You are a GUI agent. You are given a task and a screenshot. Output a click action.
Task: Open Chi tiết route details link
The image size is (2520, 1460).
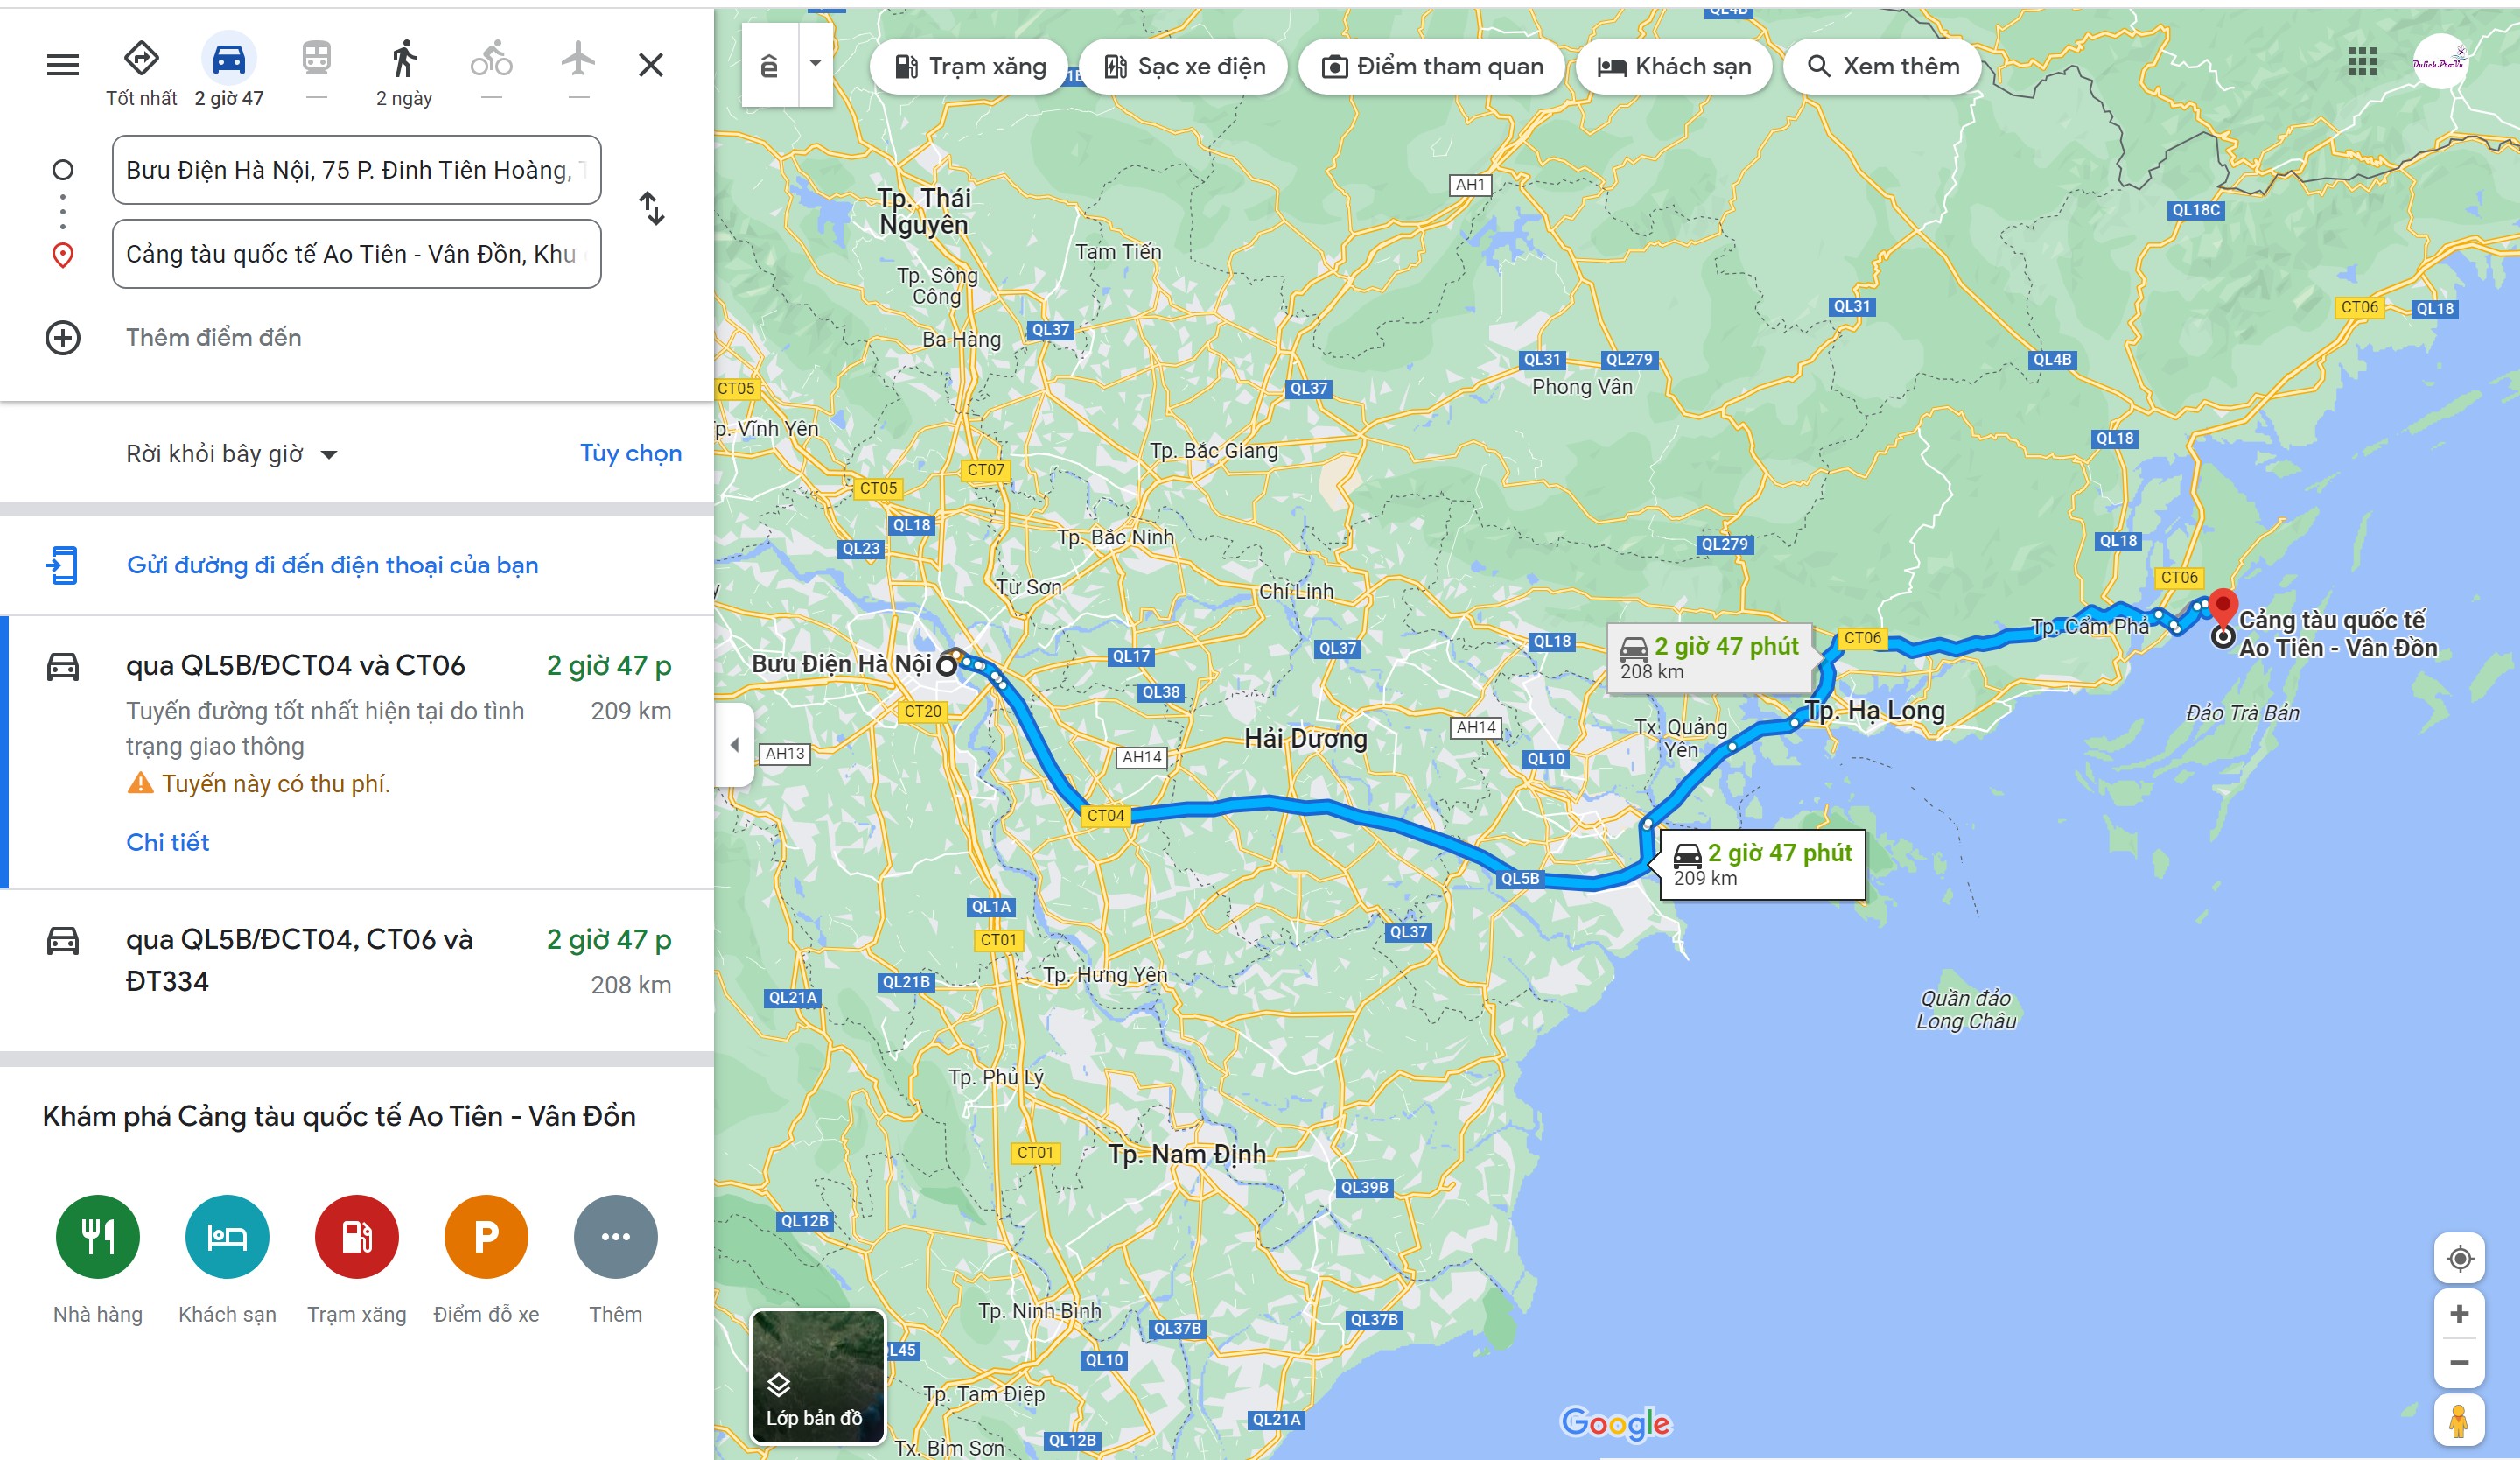click(x=168, y=843)
